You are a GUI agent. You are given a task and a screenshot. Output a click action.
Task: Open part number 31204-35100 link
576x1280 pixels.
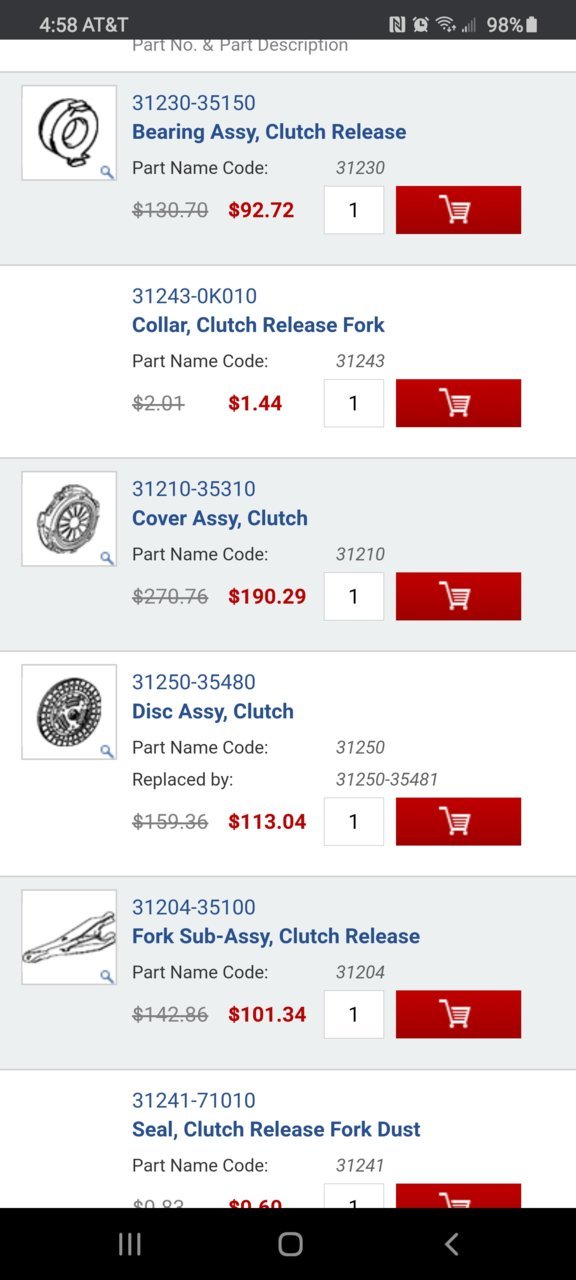(x=194, y=907)
